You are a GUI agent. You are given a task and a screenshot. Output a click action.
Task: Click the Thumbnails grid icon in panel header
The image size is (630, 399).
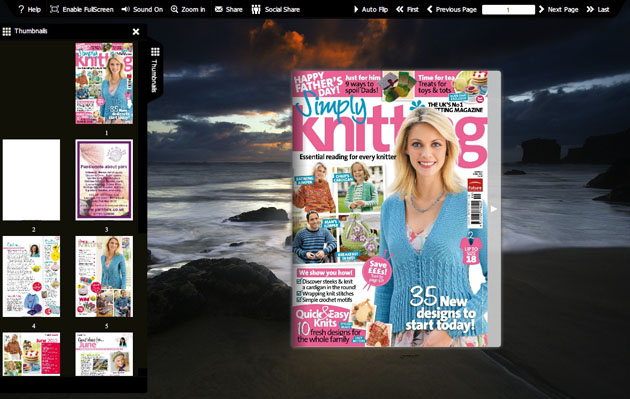[x=7, y=31]
